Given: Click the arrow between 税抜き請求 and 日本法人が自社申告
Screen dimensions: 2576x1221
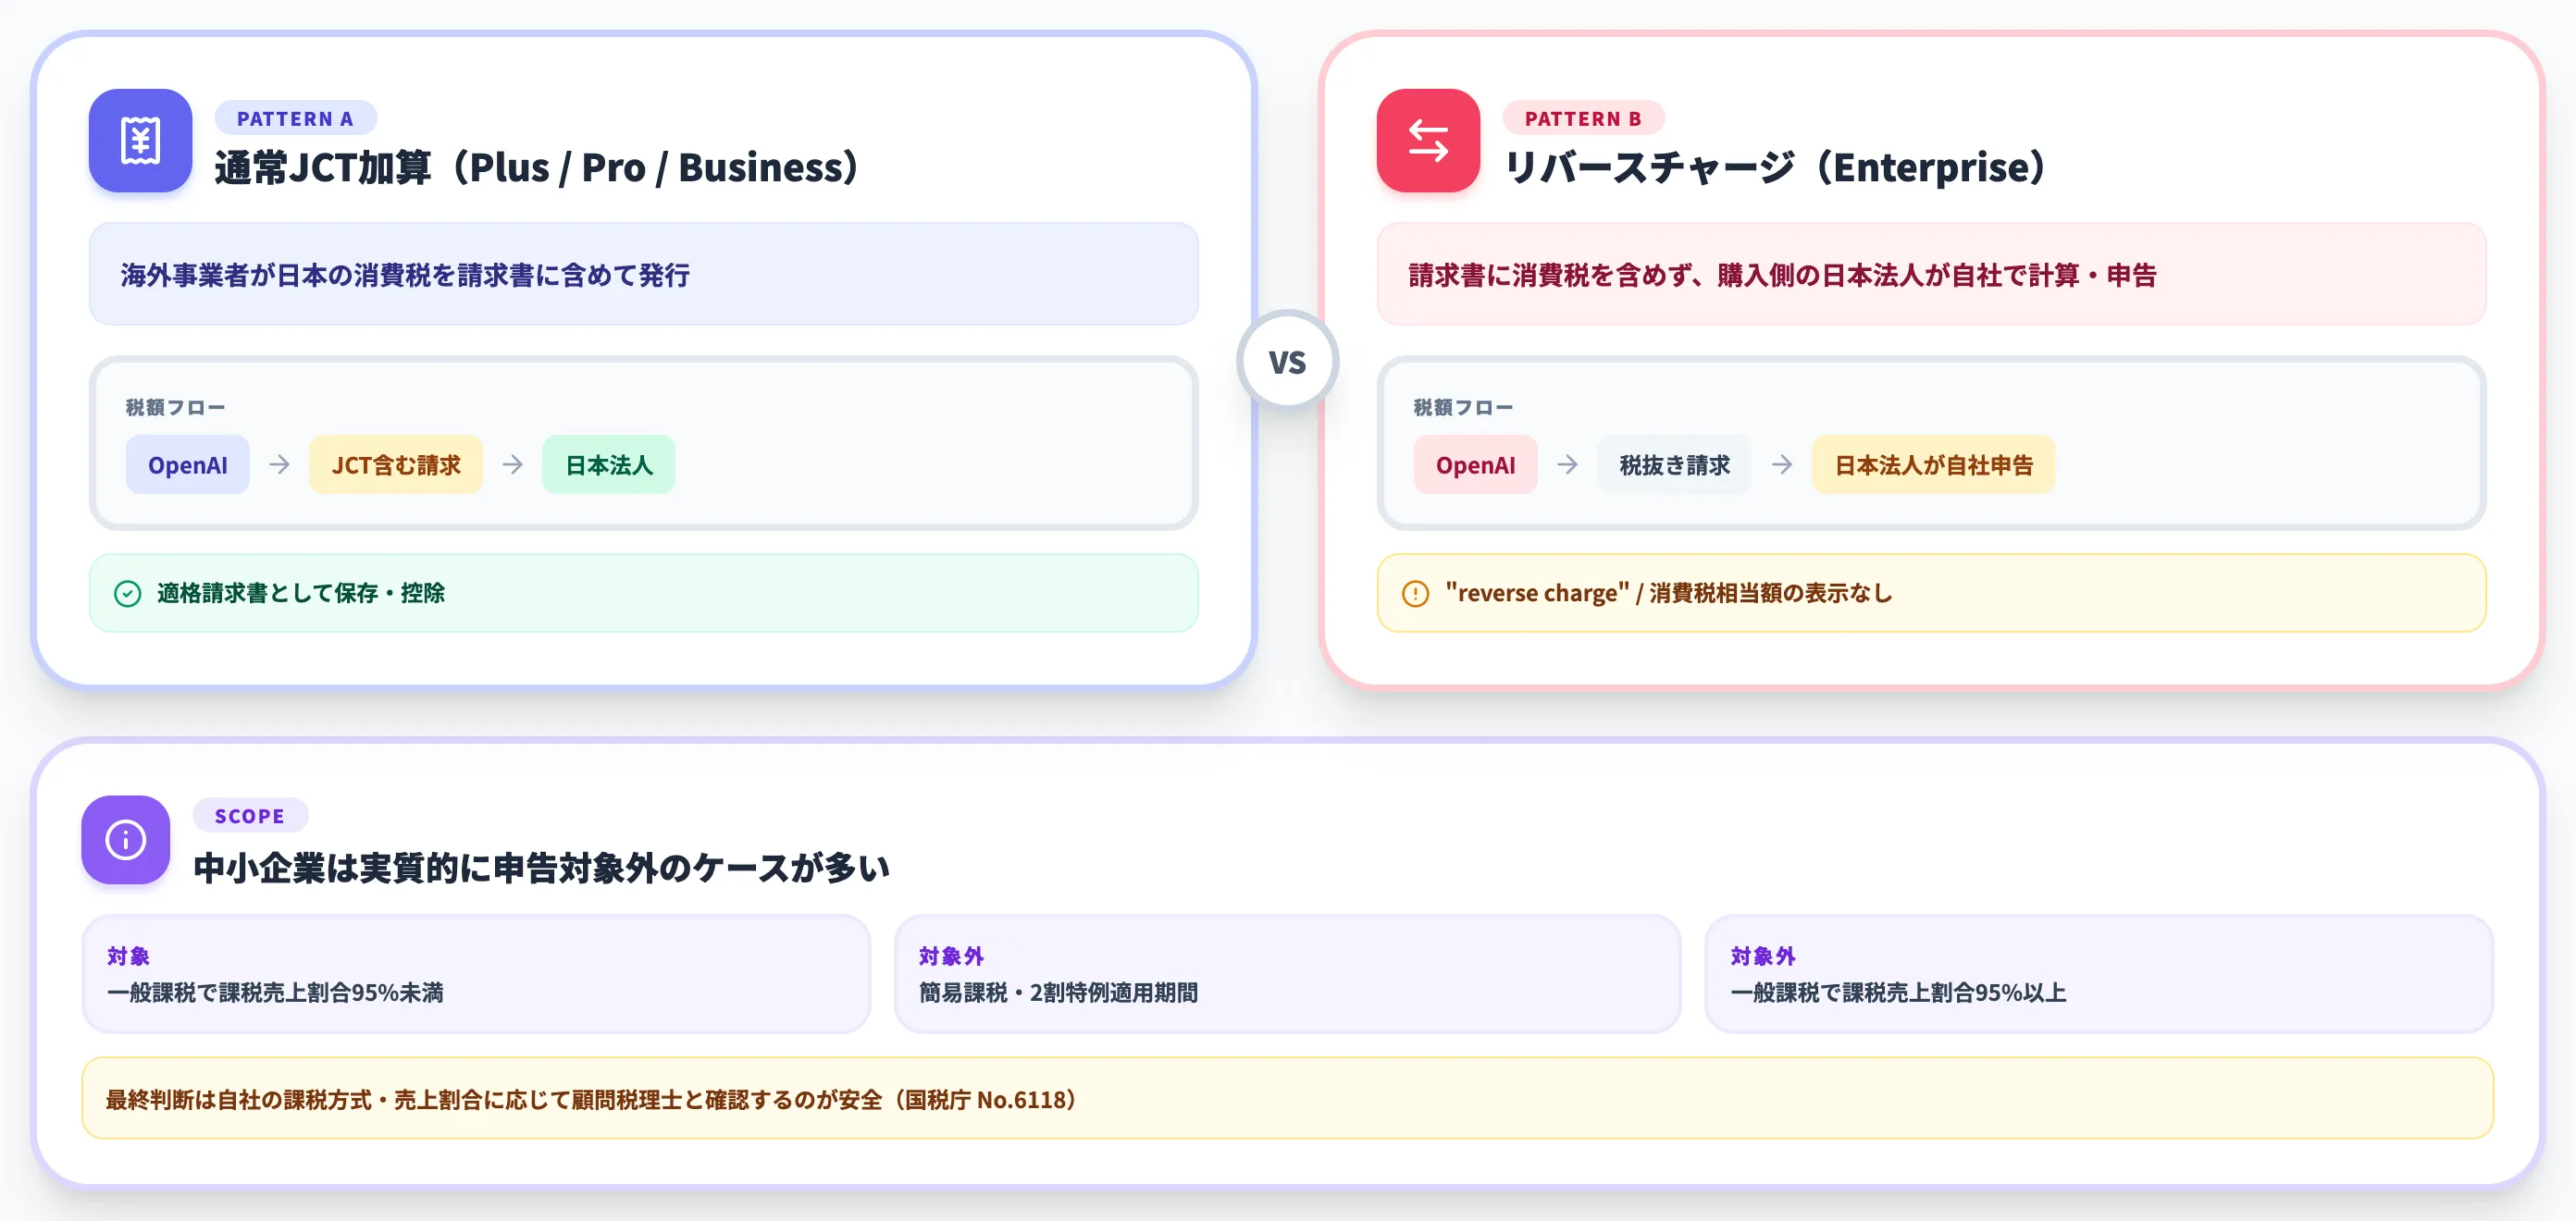Looking at the screenshot, I should click(1782, 465).
